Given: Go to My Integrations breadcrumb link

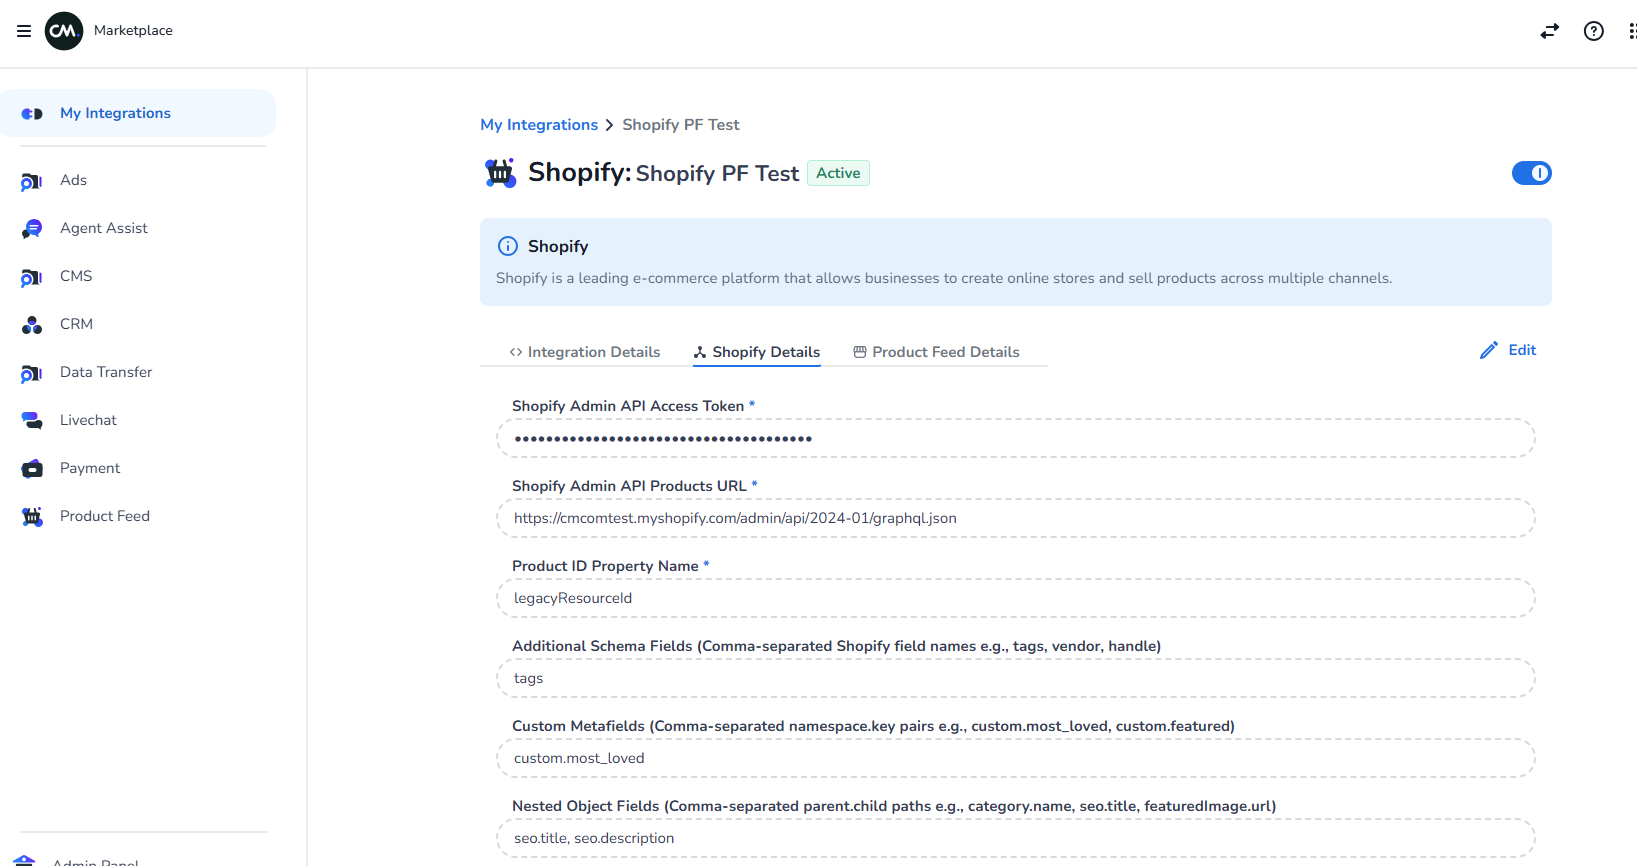Looking at the screenshot, I should click(539, 125).
